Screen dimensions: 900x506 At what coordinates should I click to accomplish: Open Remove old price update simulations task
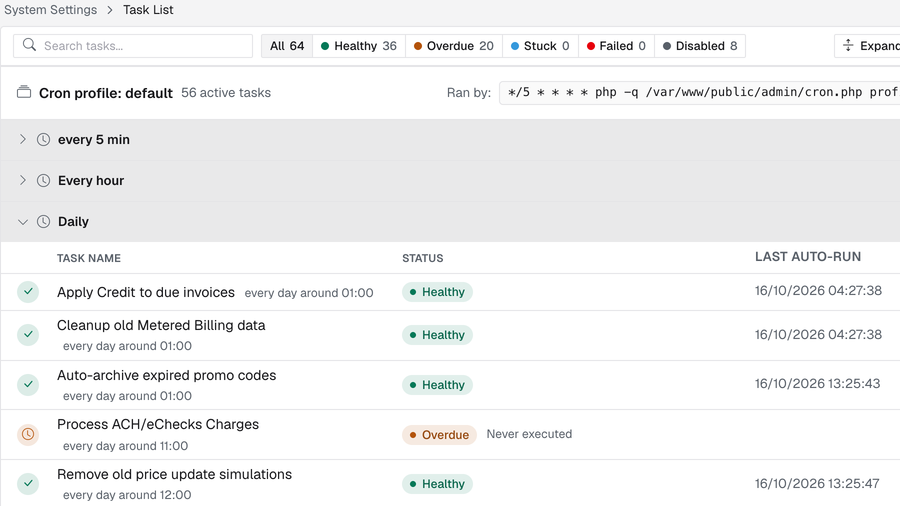pyautogui.click(x=174, y=474)
